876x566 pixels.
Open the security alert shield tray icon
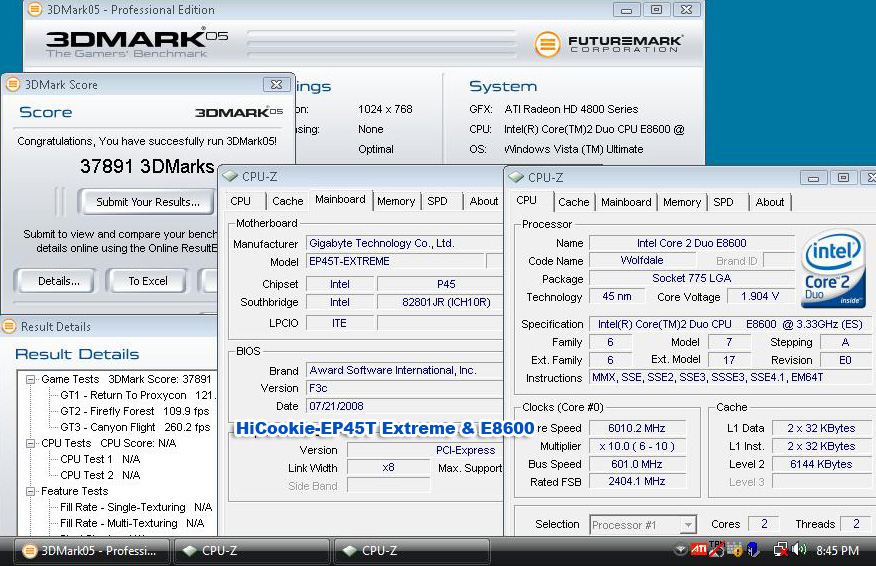[735, 550]
